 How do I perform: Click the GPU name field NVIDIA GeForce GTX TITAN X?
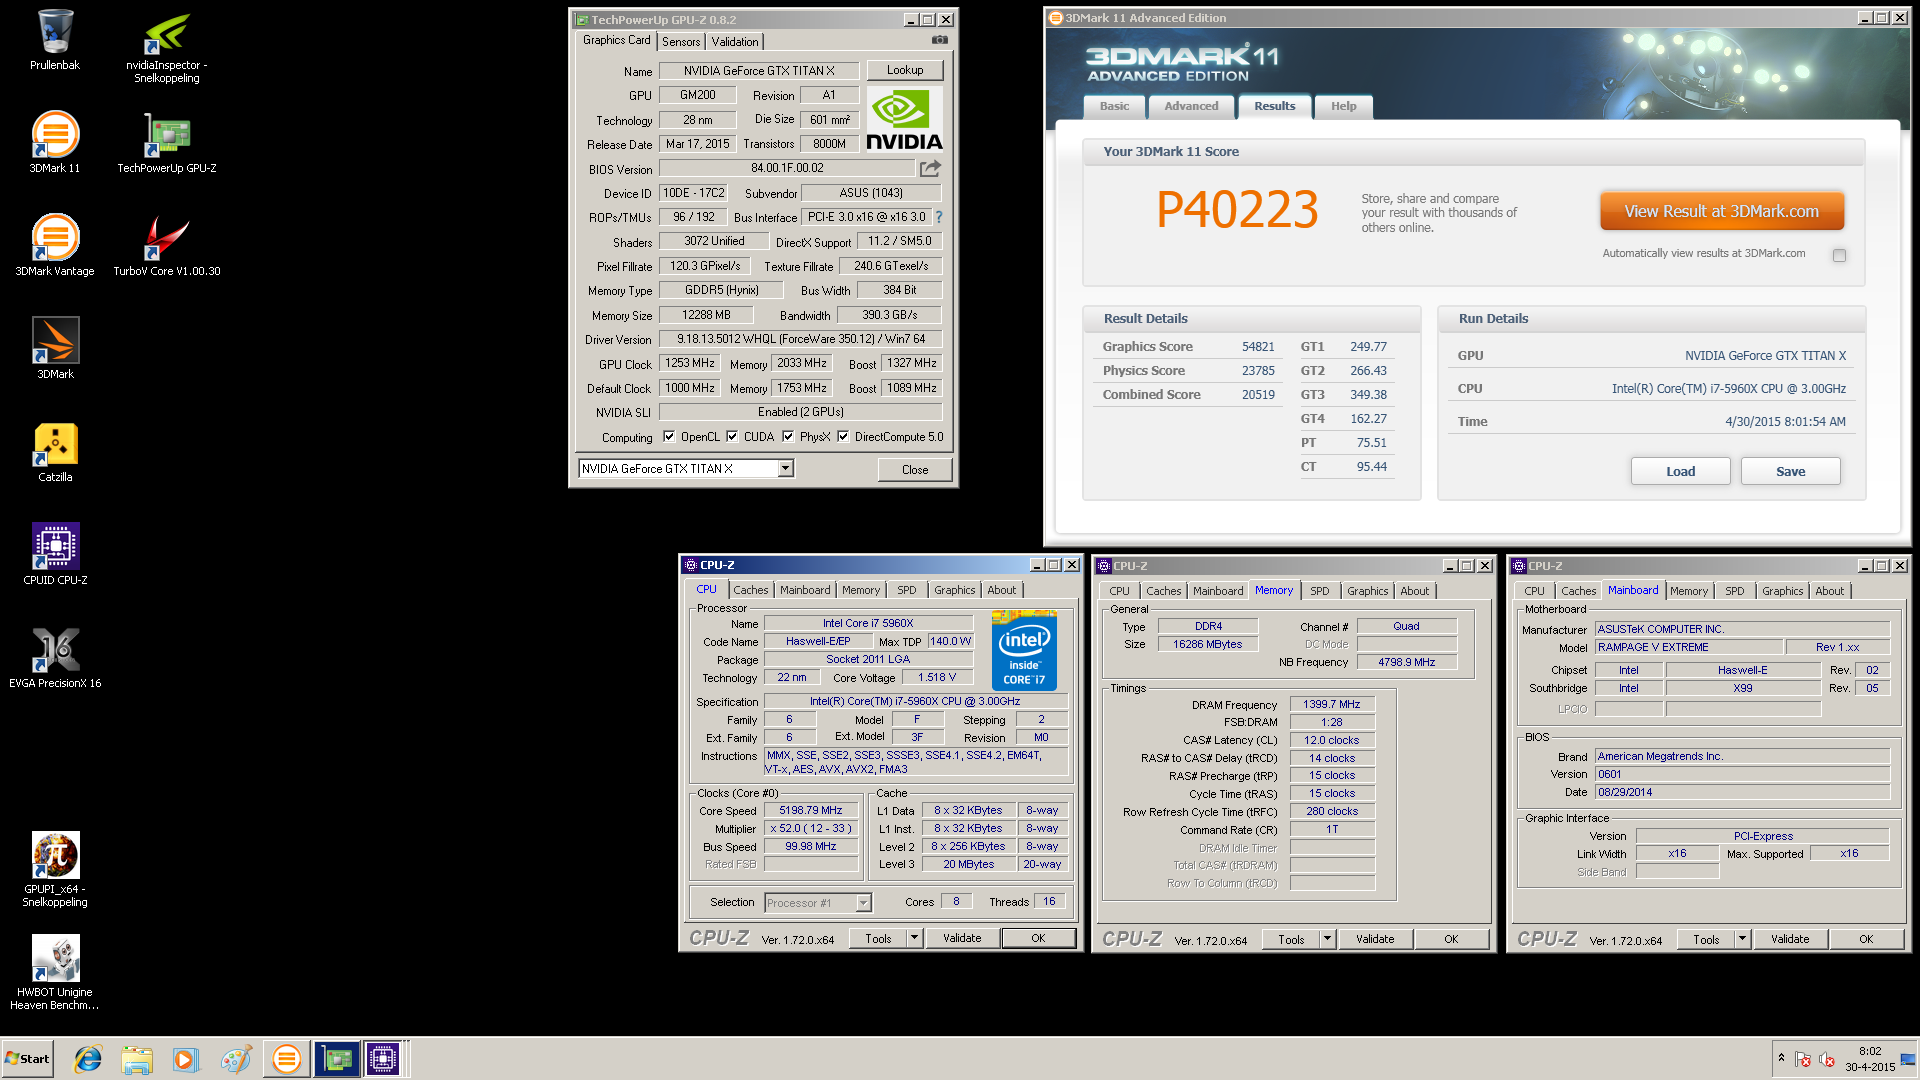(x=759, y=71)
